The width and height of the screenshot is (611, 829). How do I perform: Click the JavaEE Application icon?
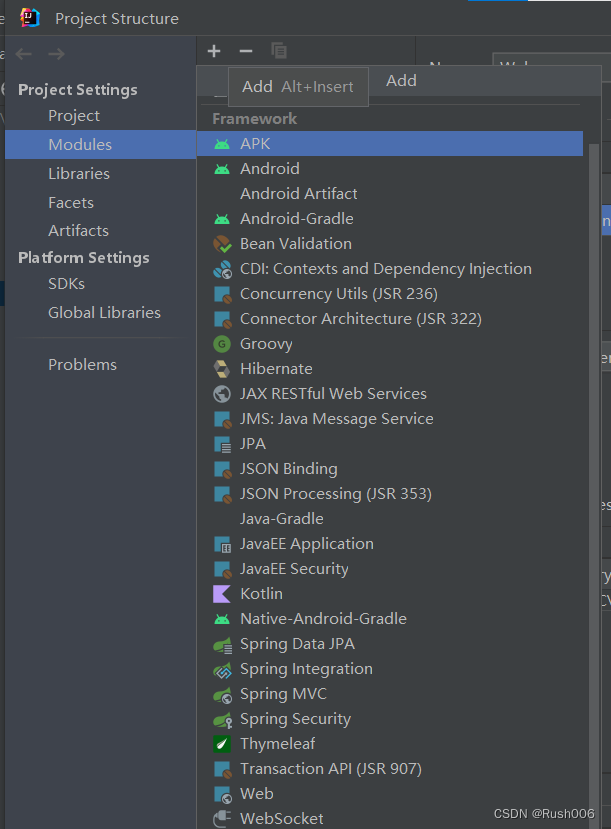(222, 545)
